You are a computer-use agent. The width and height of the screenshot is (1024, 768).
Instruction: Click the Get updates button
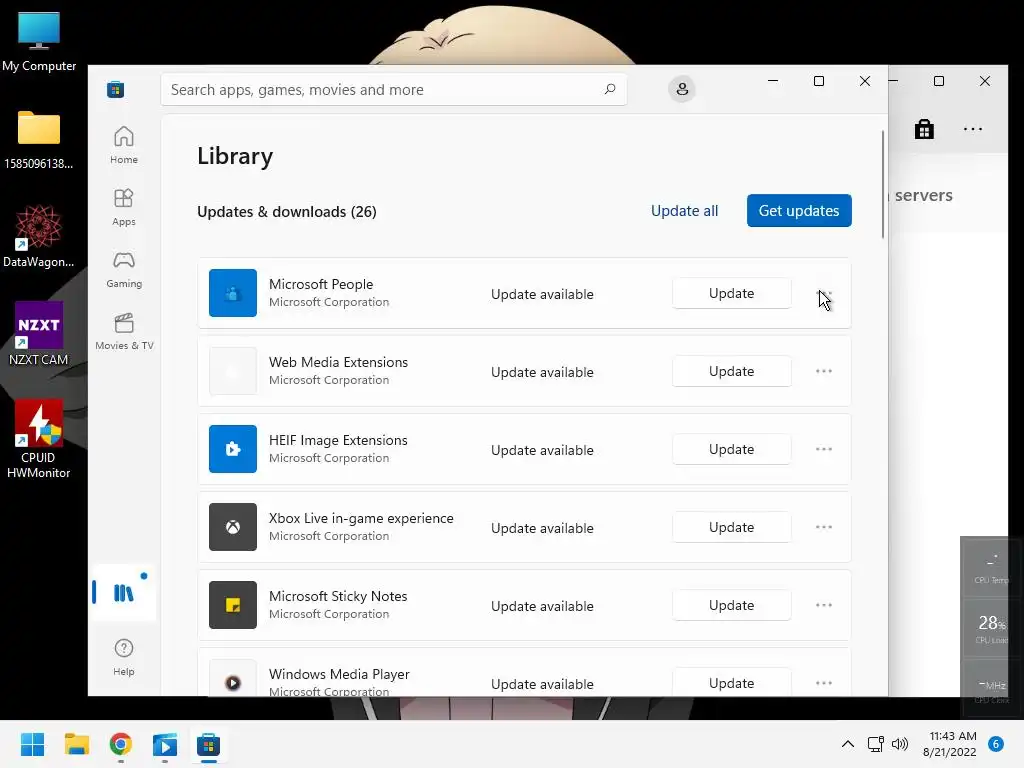(x=799, y=210)
